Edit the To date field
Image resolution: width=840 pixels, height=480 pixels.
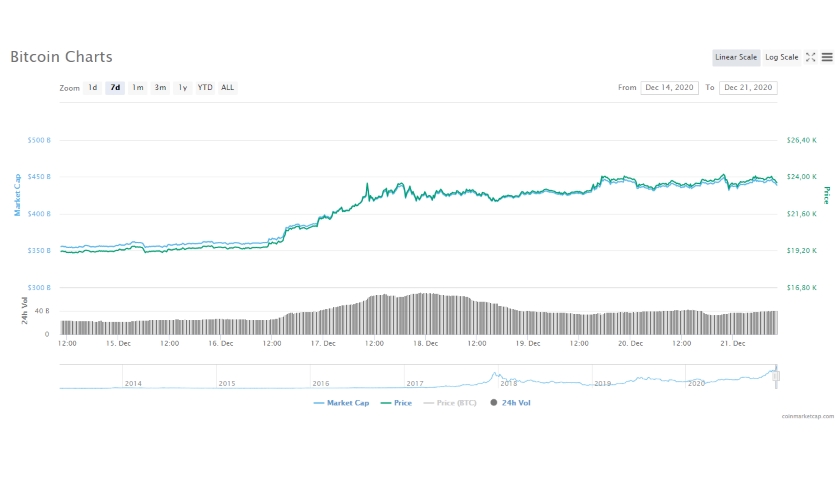pyautogui.click(x=748, y=88)
